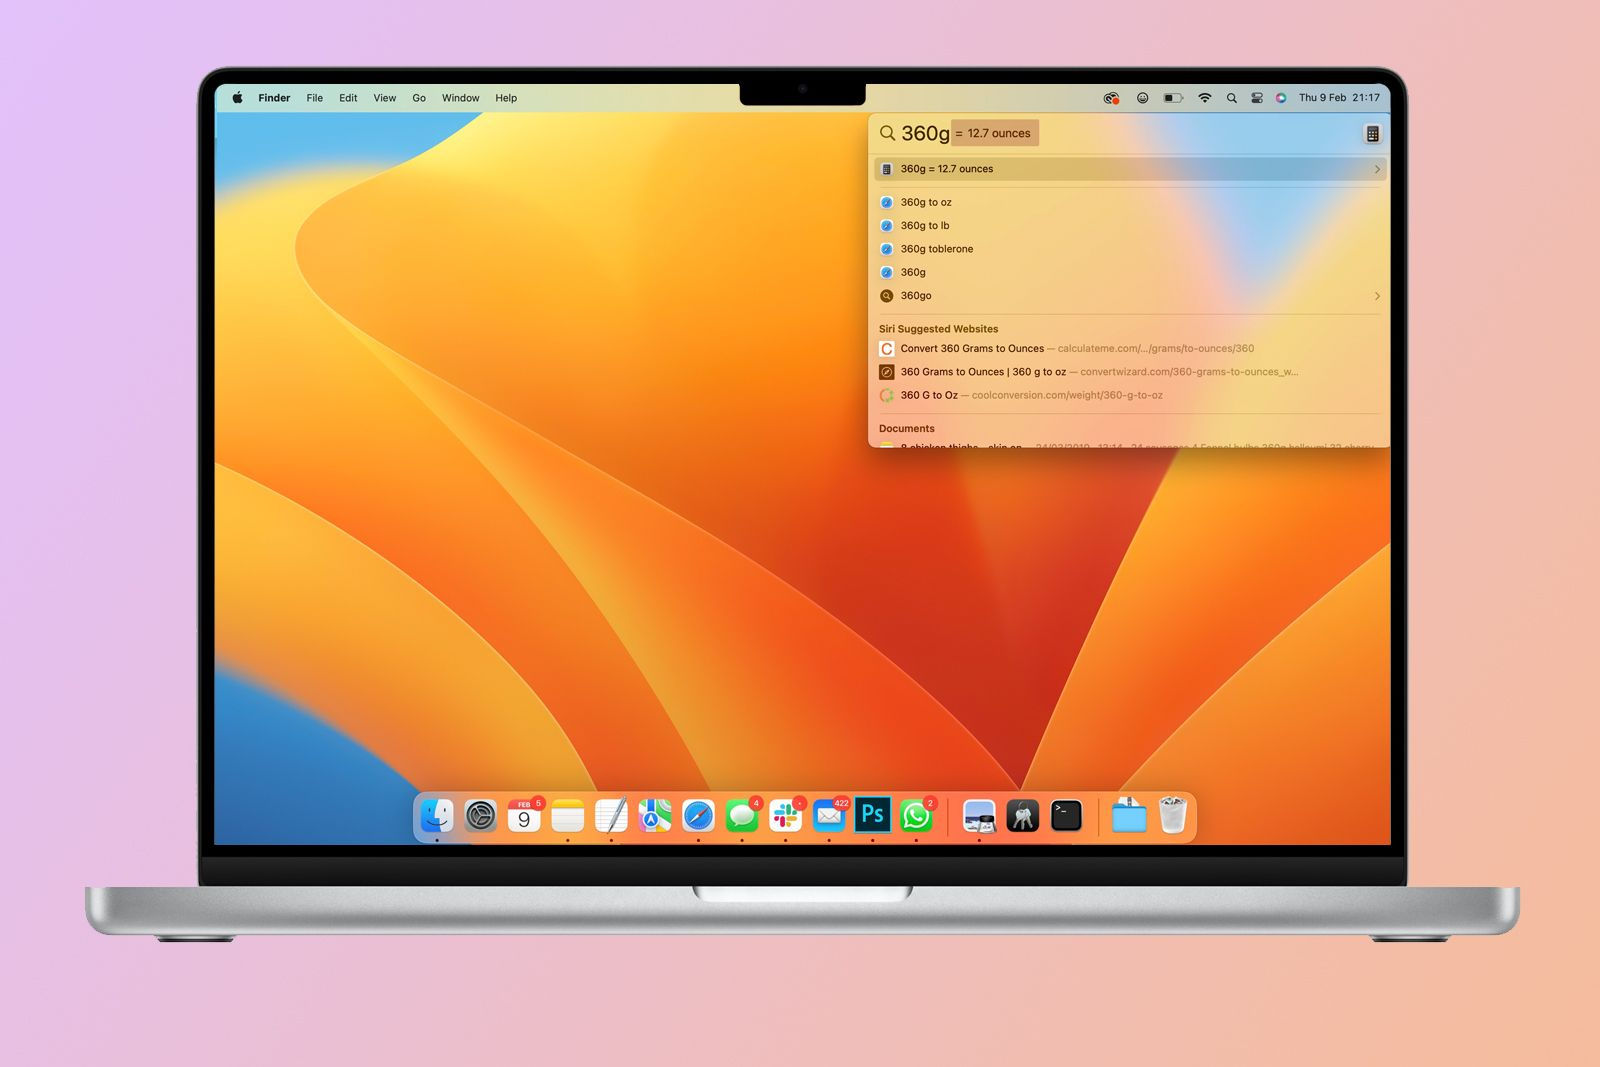The width and height of the screenshot is (1600, 1067).
Task: Open the Go menu
Action: click(419, 98)
